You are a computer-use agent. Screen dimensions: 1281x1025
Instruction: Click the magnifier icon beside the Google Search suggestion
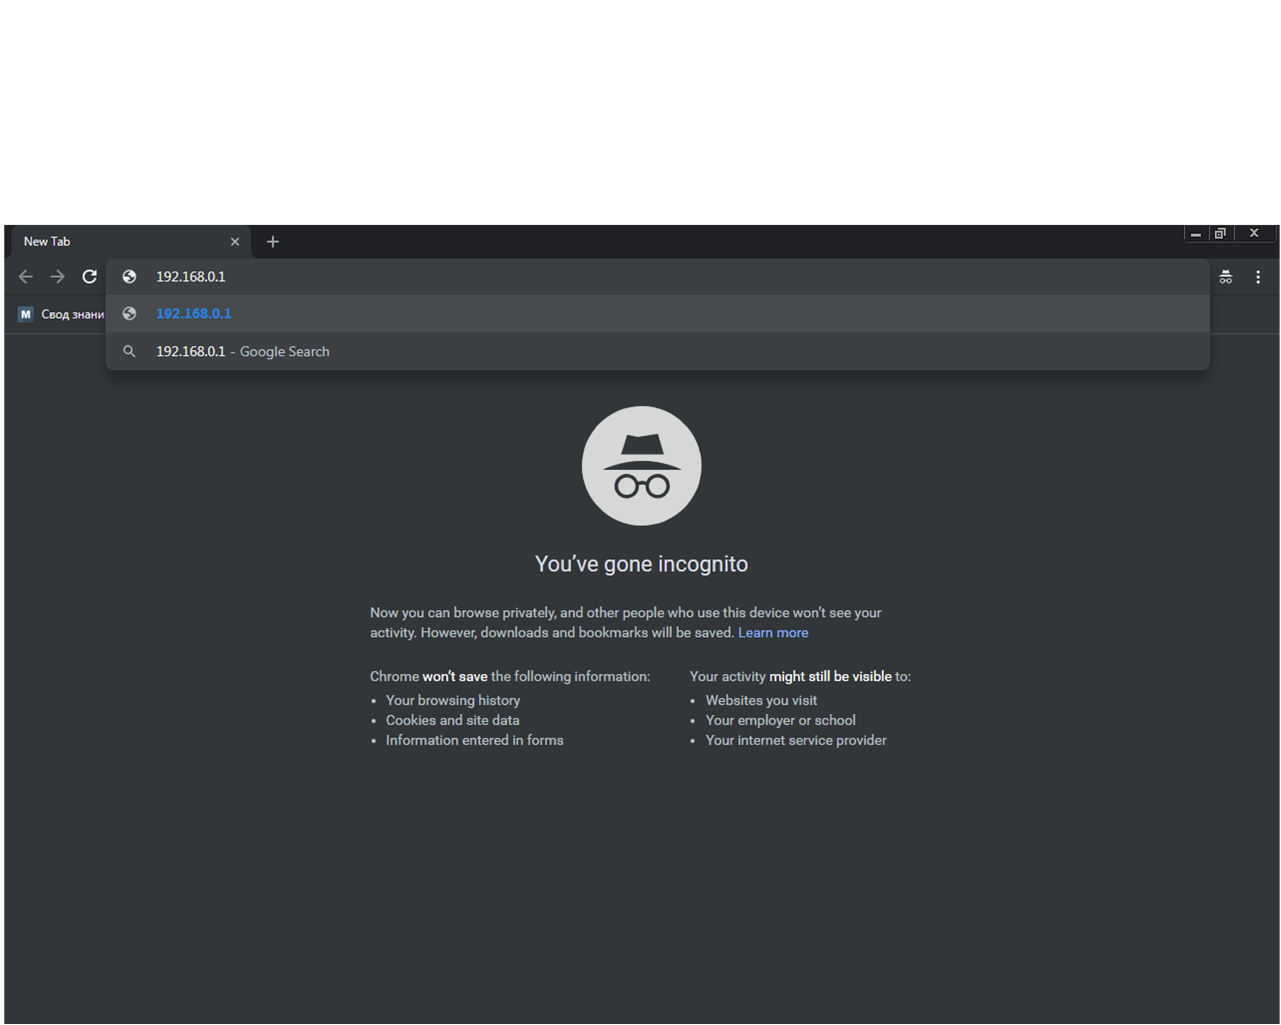129,352
